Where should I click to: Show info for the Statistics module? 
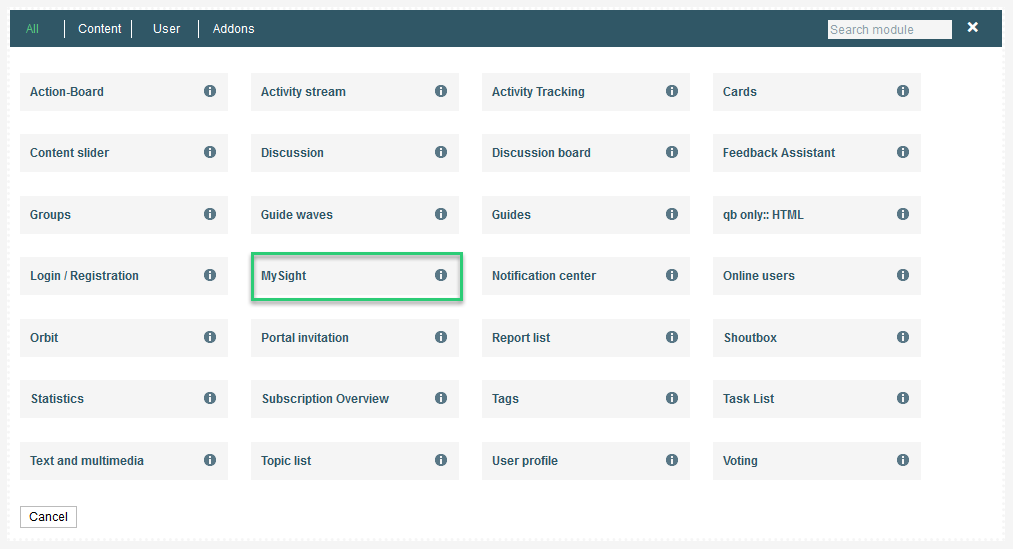pos(210,398)
